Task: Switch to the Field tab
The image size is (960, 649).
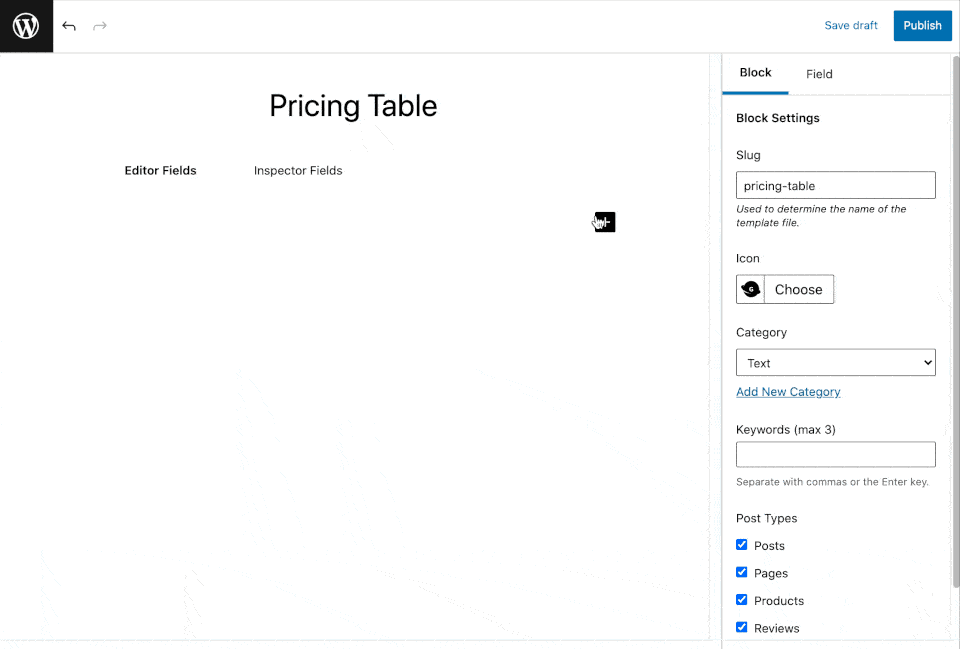Action: (819, 74)
